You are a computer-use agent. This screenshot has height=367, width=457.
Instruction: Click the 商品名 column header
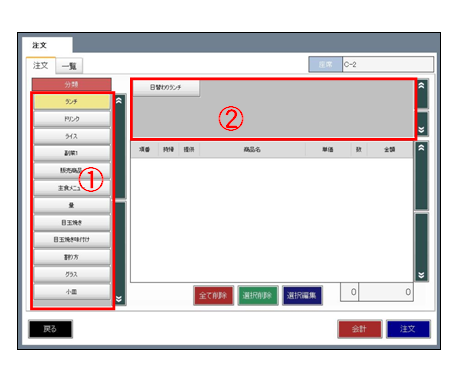[x=252, y=150]
